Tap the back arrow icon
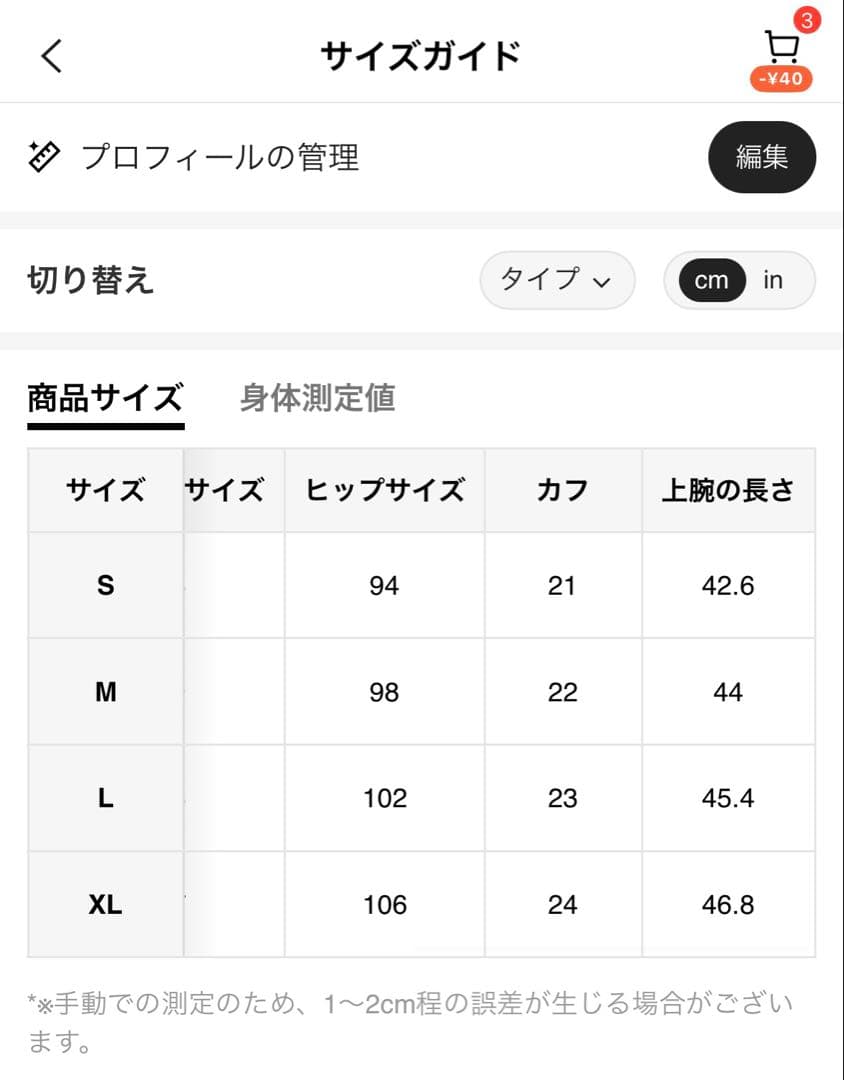This screenshot has width=844, height=1080. point(52,56)
